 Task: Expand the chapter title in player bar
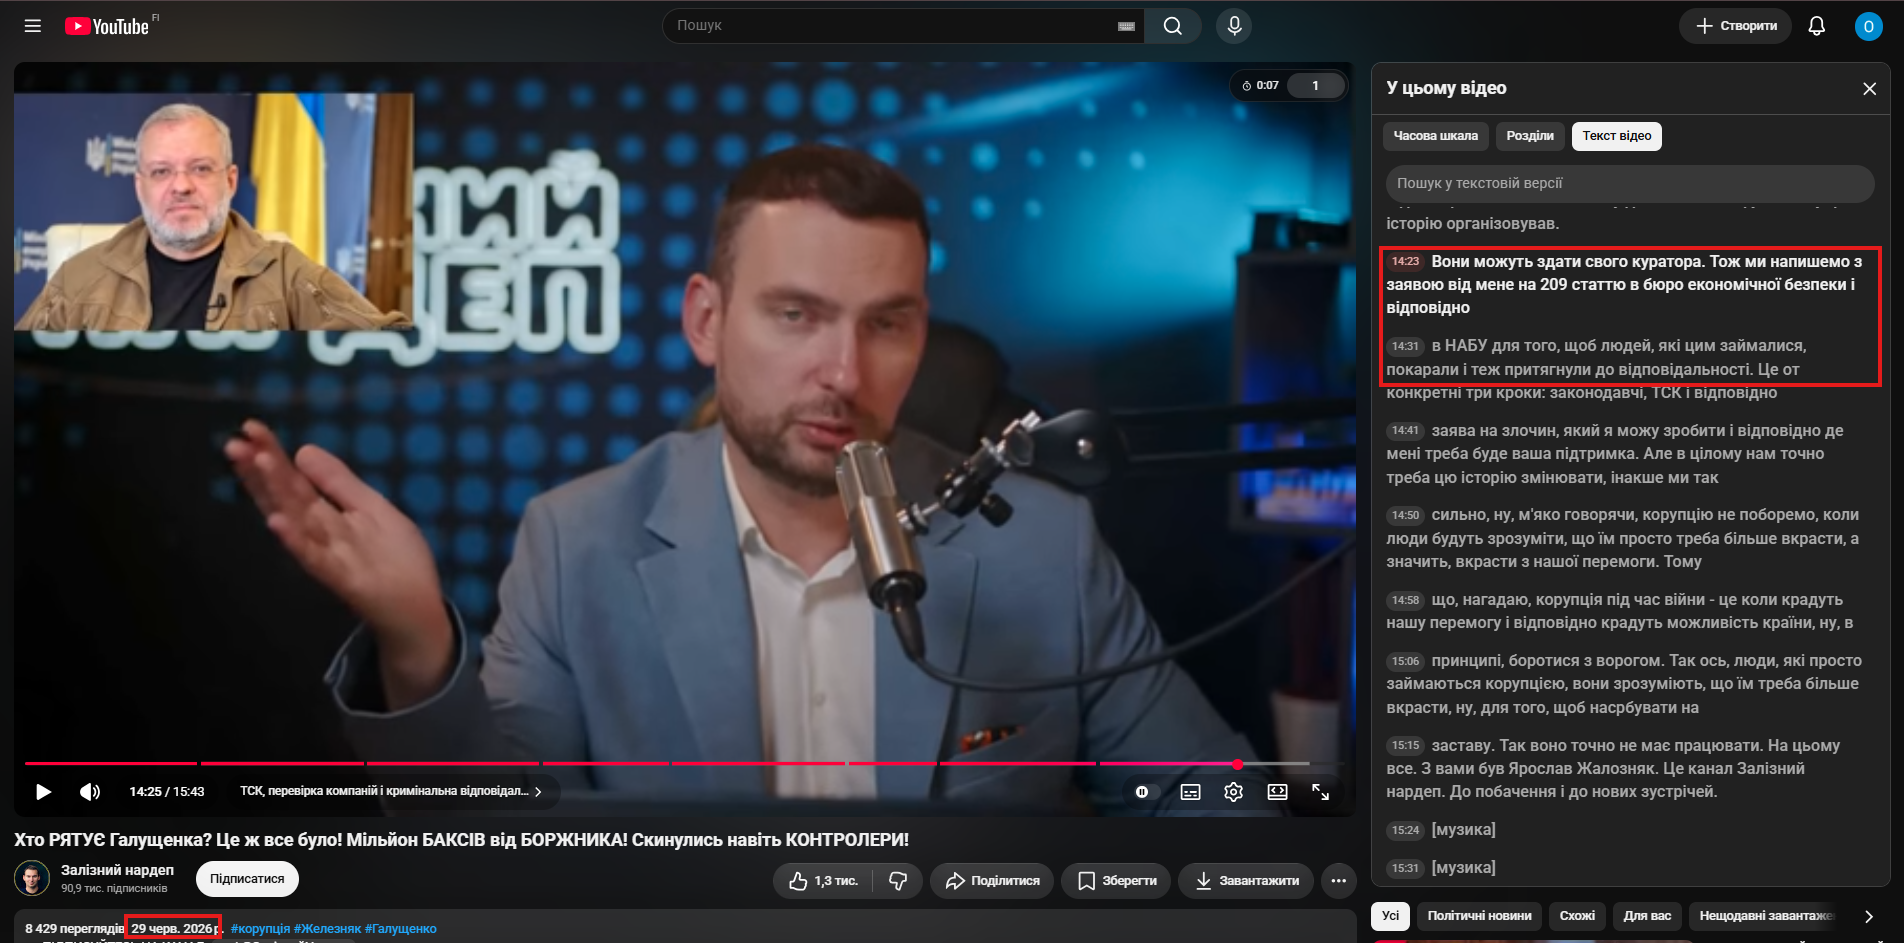391,792
